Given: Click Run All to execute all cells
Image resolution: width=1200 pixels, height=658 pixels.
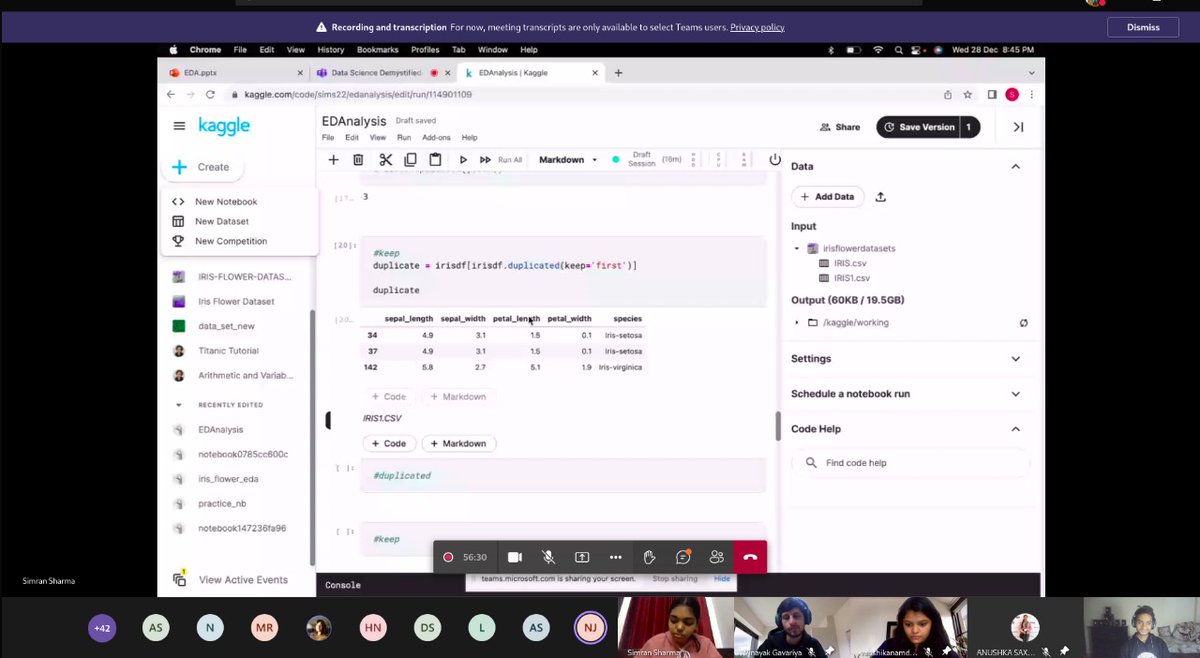Looking at the screenshot, I should click(508, 159).
